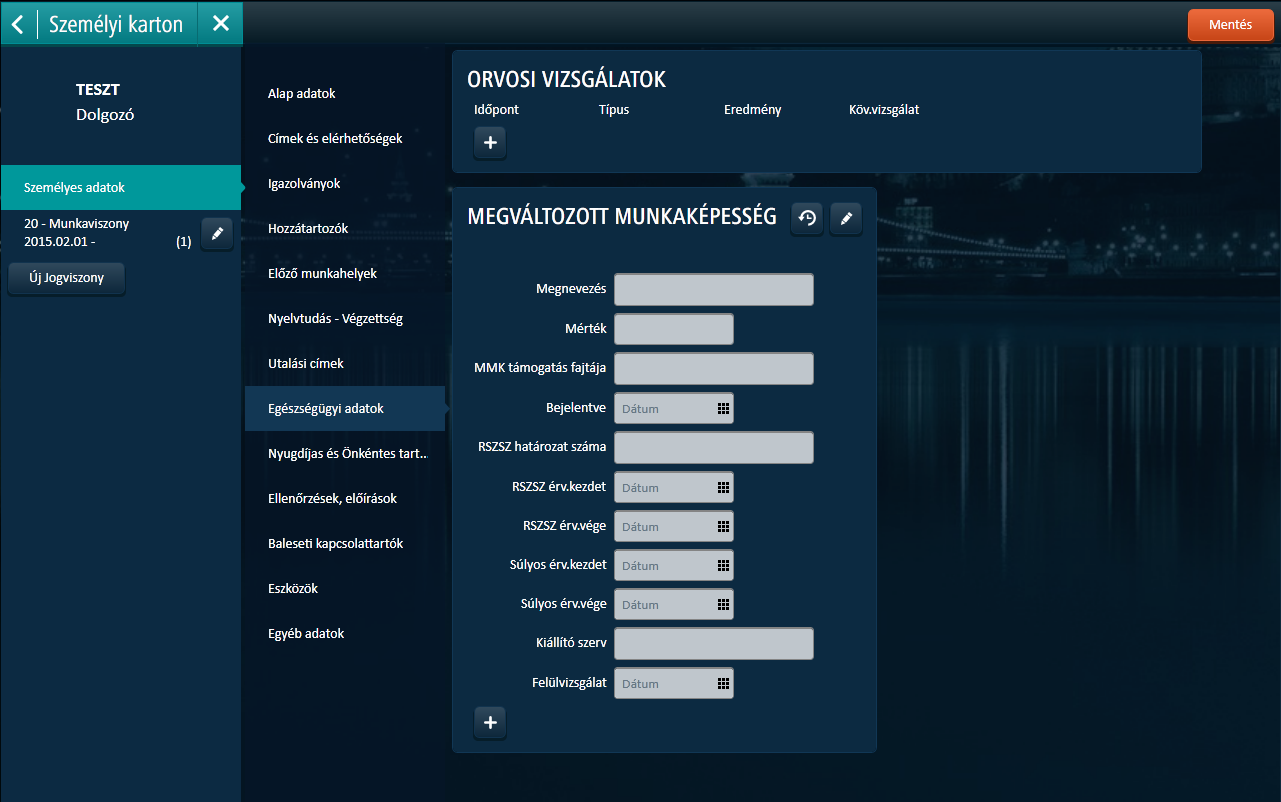Screen dimensions: 1281x802
Task: Click into the Kiállító szerv input field
Action: pyautogui.click(x=714, y=644)
